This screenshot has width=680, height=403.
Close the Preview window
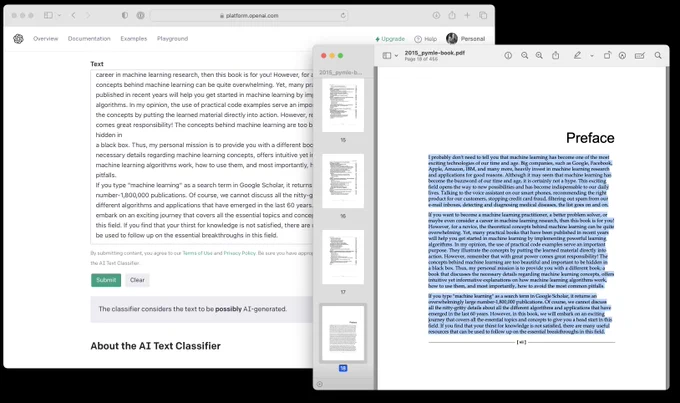(x=324, y=56)
